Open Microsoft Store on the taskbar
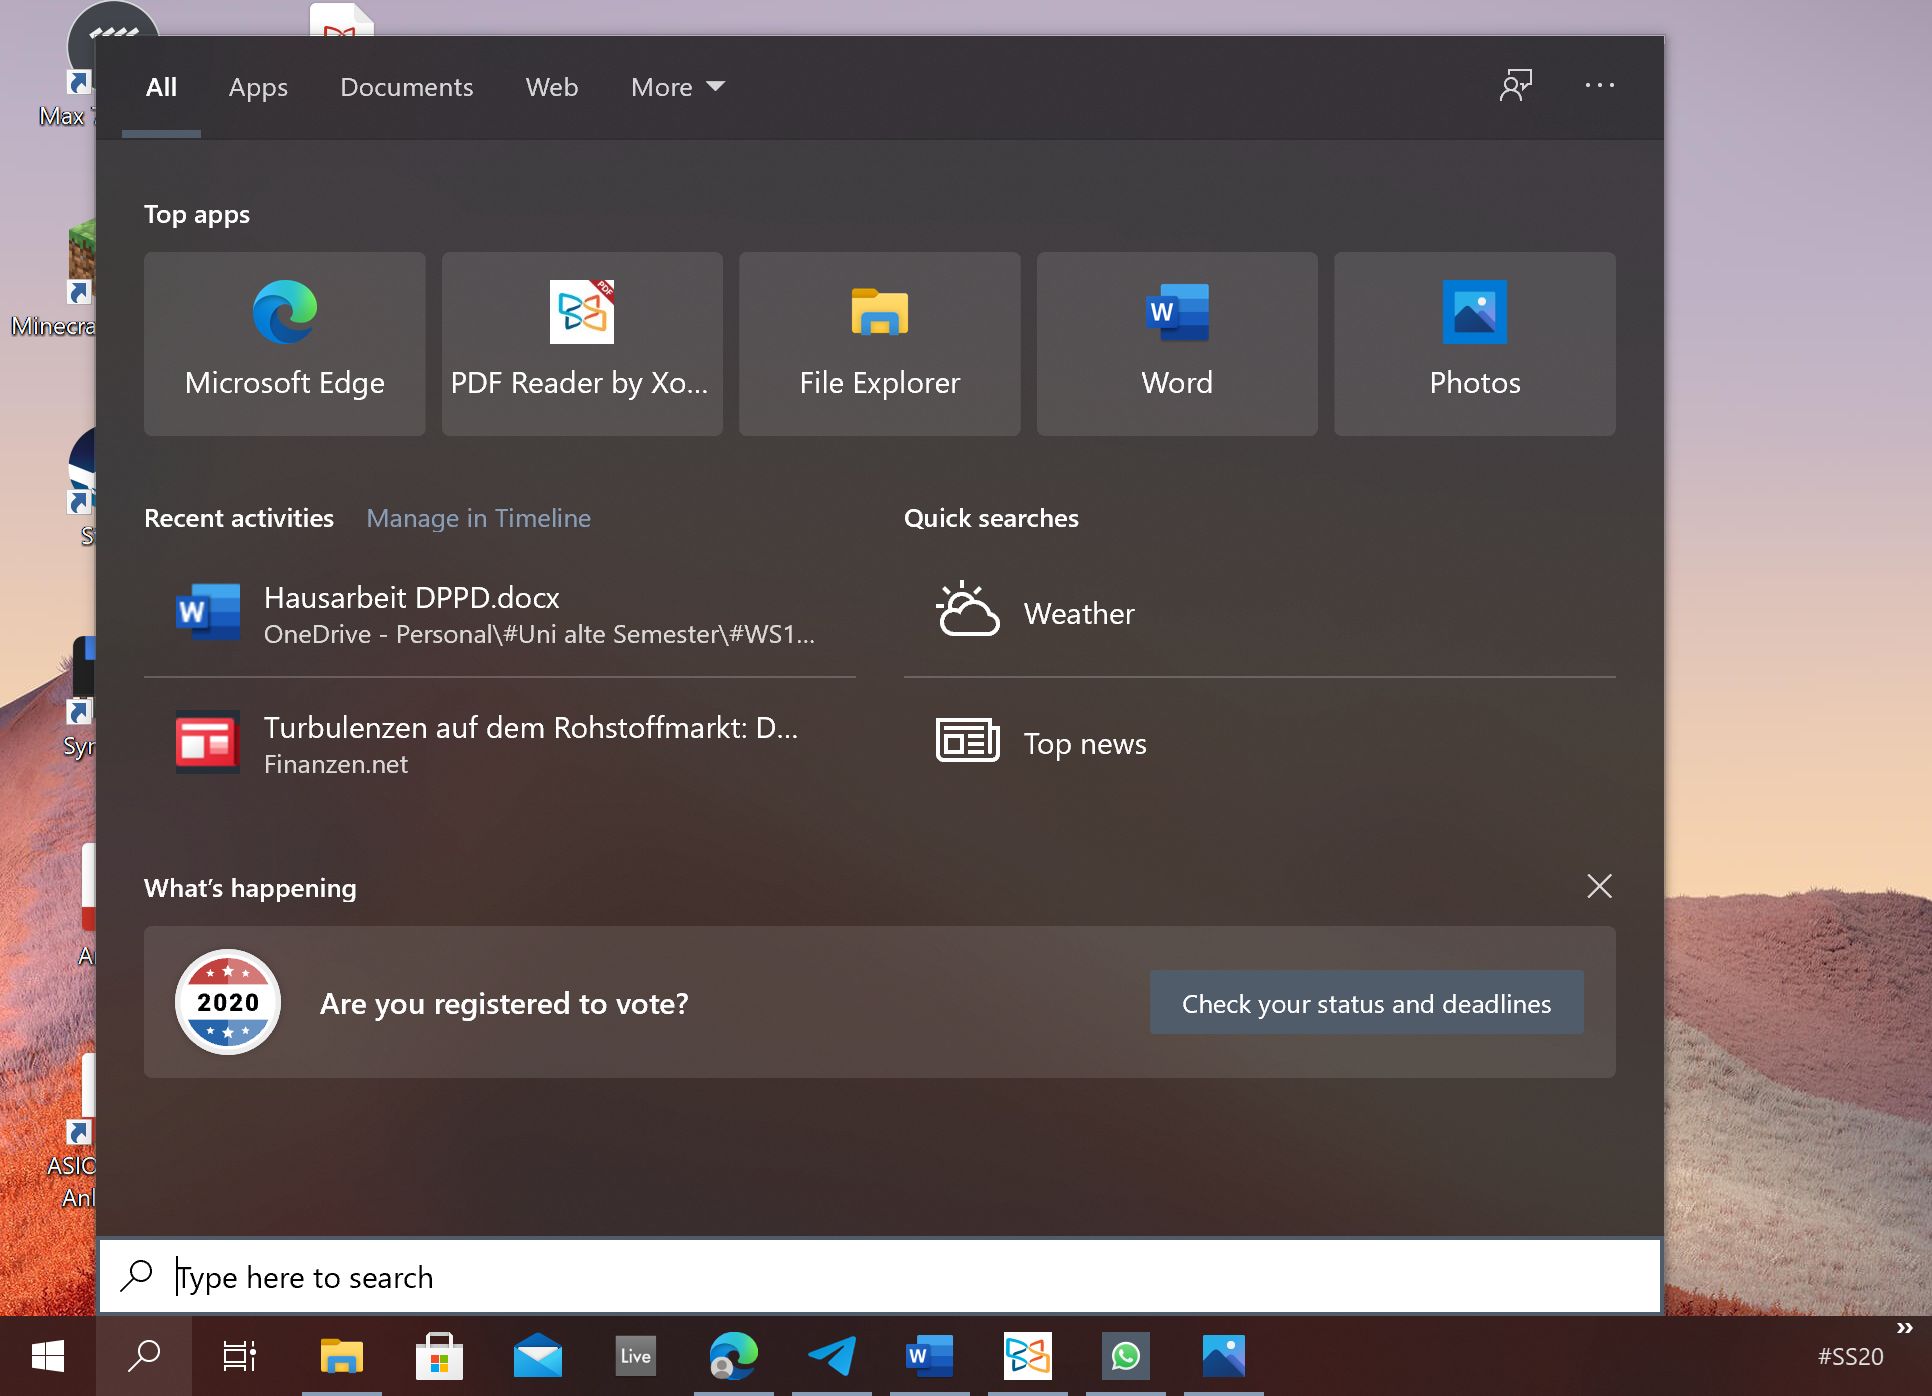Viewport: 1932px width, 1396px height. (439, 1356)
